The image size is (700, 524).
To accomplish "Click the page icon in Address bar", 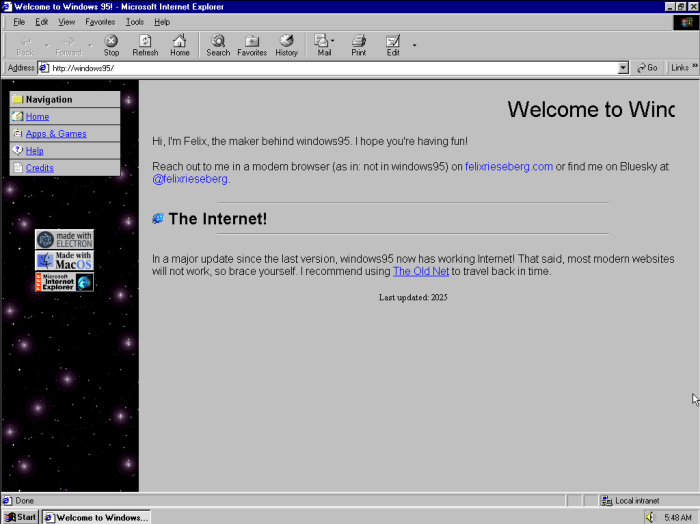I will point(44,68).
